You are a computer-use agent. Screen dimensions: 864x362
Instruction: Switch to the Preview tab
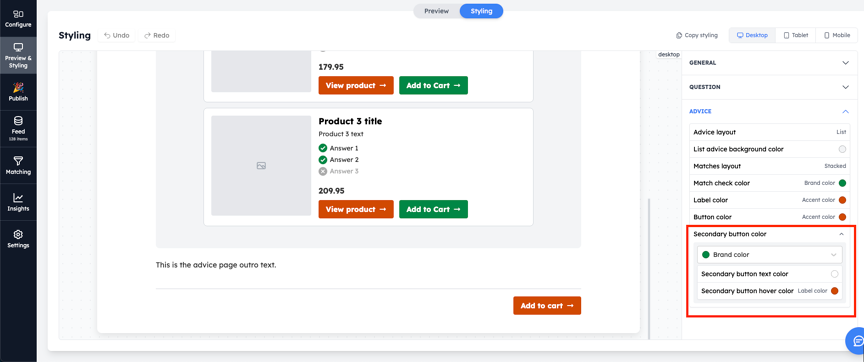coord(436,11)
